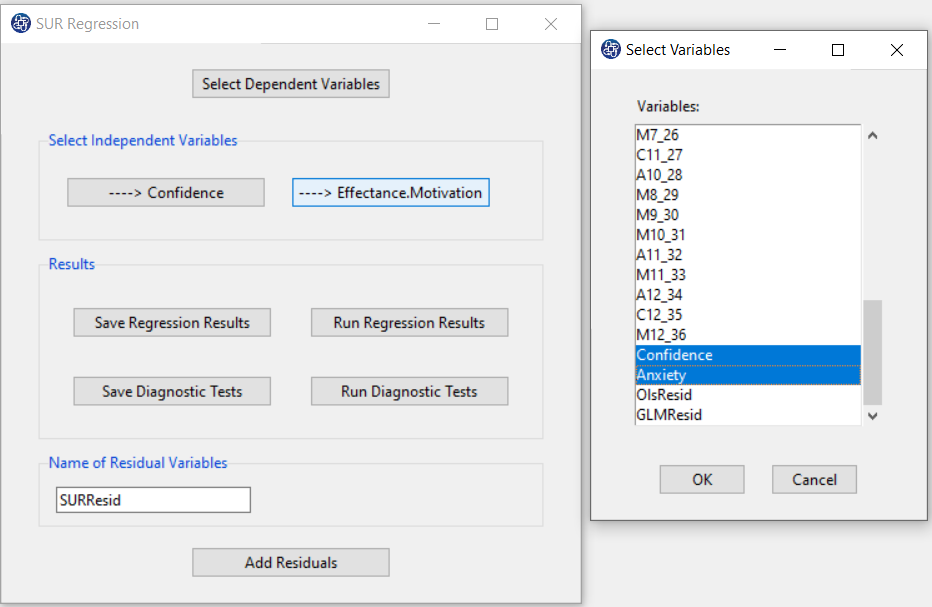Save Regression Results
Viewport: 932px width, 607px height.
coord(172,322)
